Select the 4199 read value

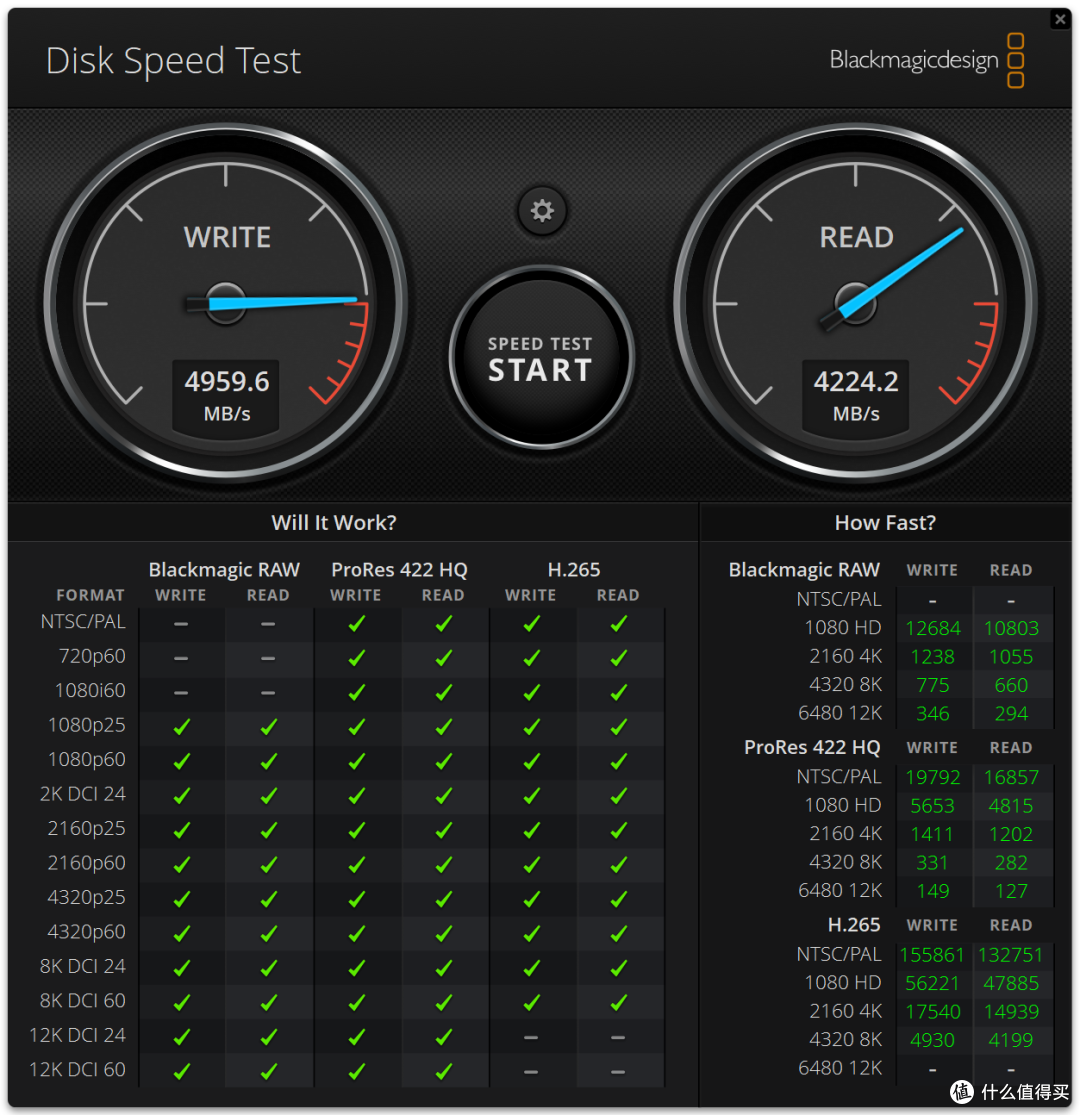click(x=1011, y=1040)
